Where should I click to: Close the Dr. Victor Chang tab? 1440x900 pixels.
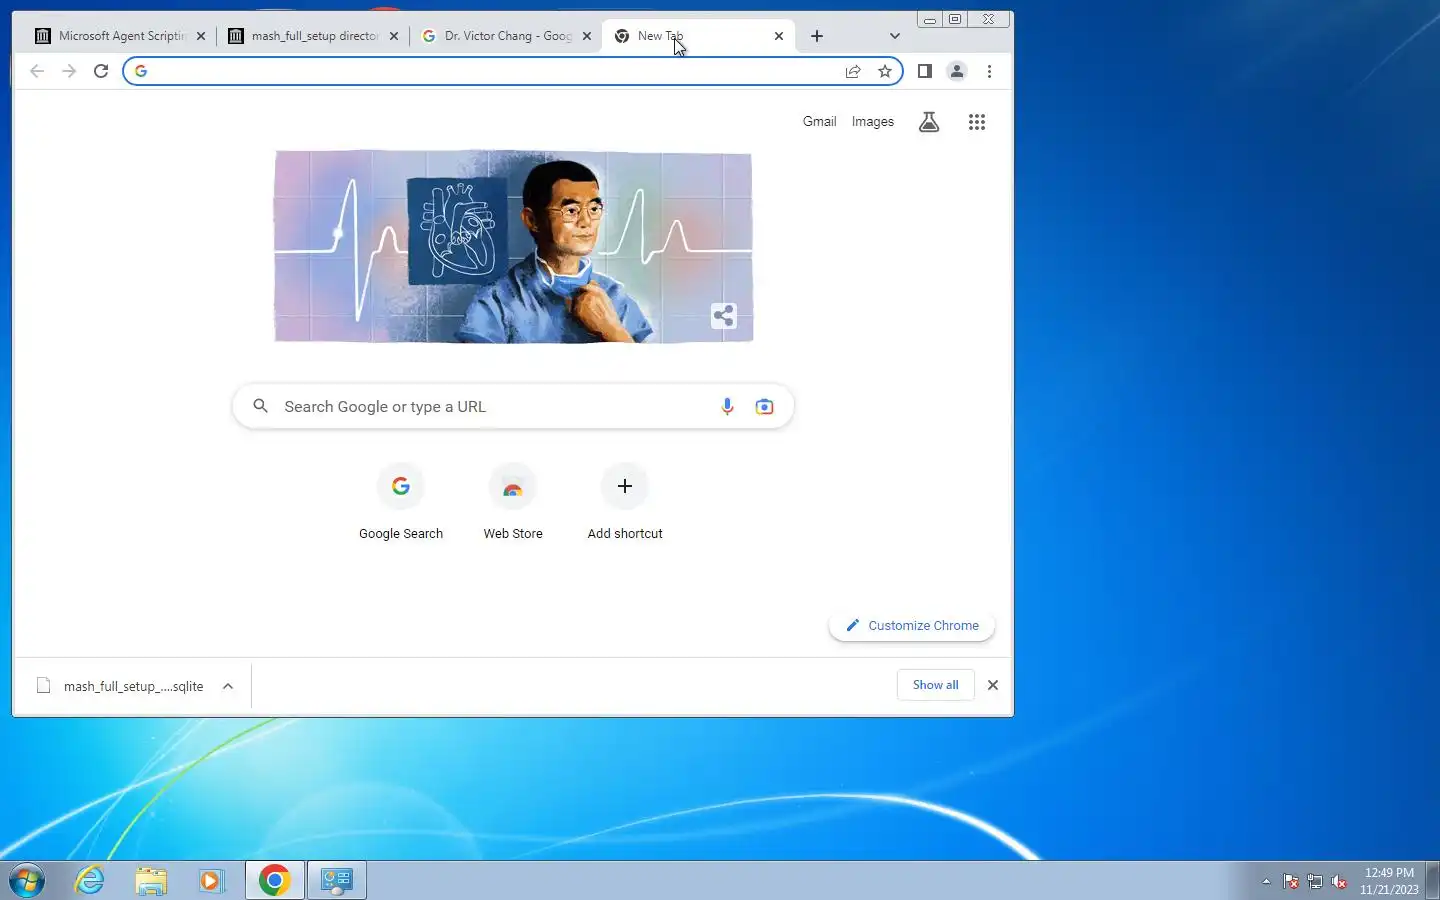(587, 36)
